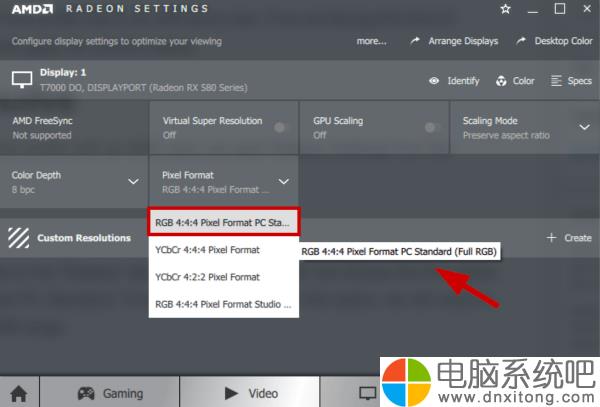Collapse the Pixel Format dropdown
The width and height of the screenshot is (600, 407).
[x=284, y=181]
